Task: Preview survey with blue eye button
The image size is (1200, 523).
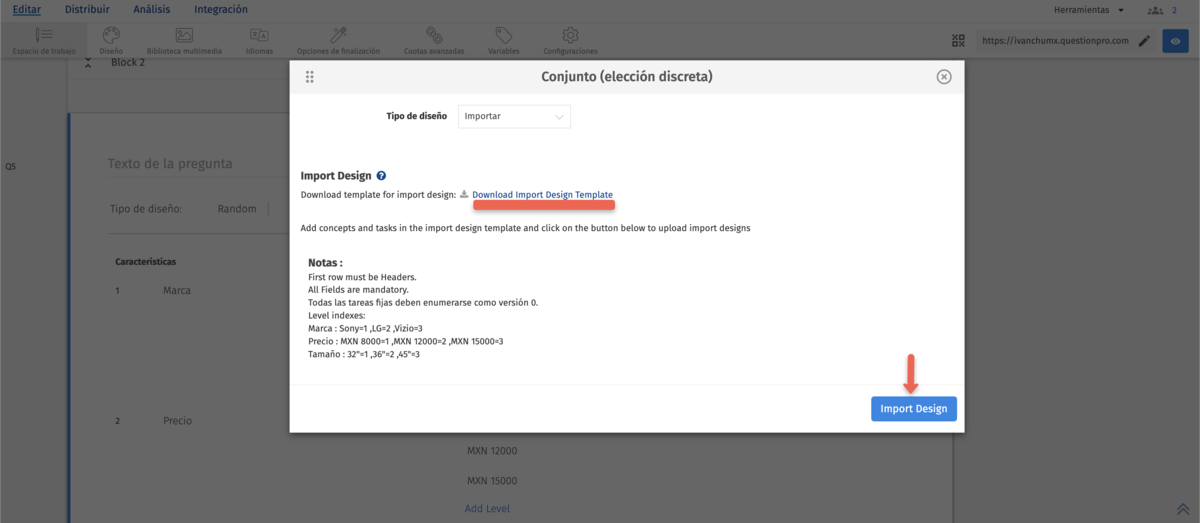Action: point(1175,41)
